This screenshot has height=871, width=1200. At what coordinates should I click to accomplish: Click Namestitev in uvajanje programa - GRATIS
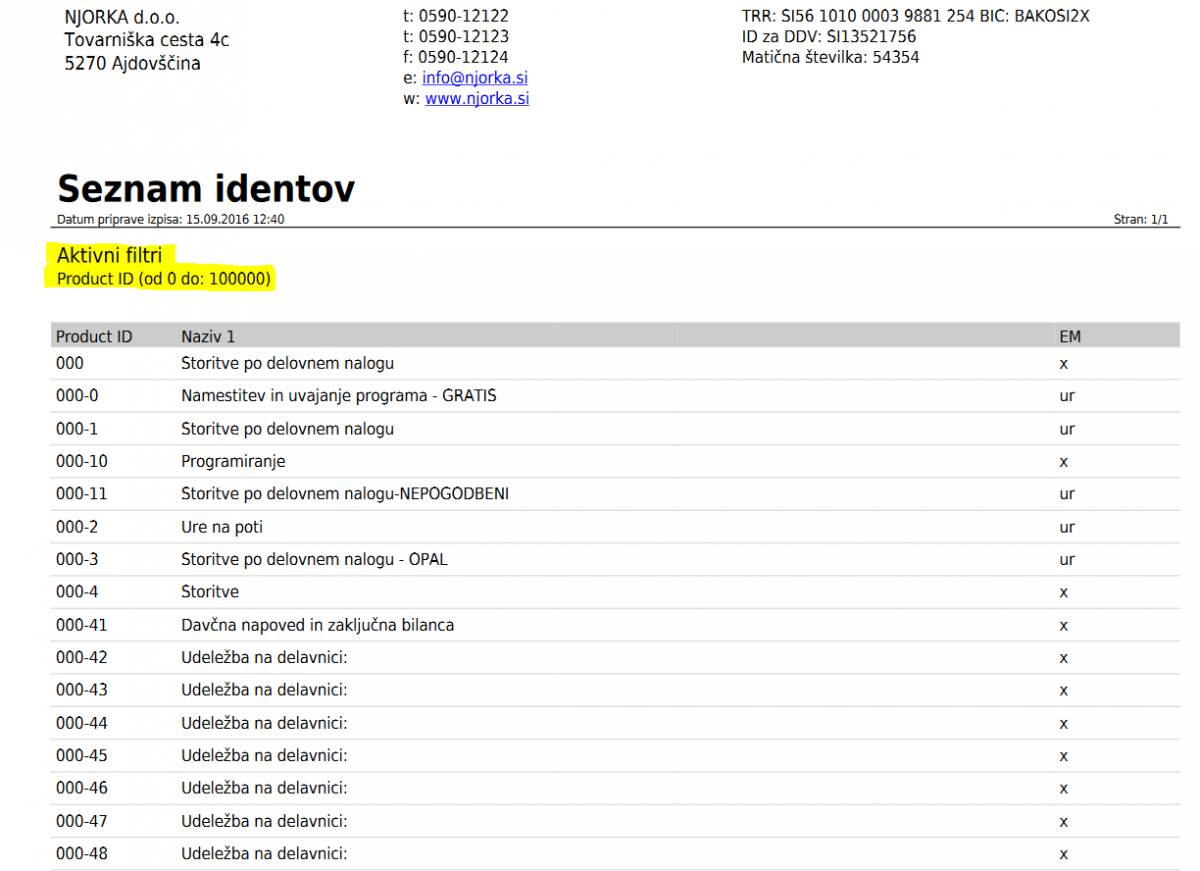tap(338, 396)
